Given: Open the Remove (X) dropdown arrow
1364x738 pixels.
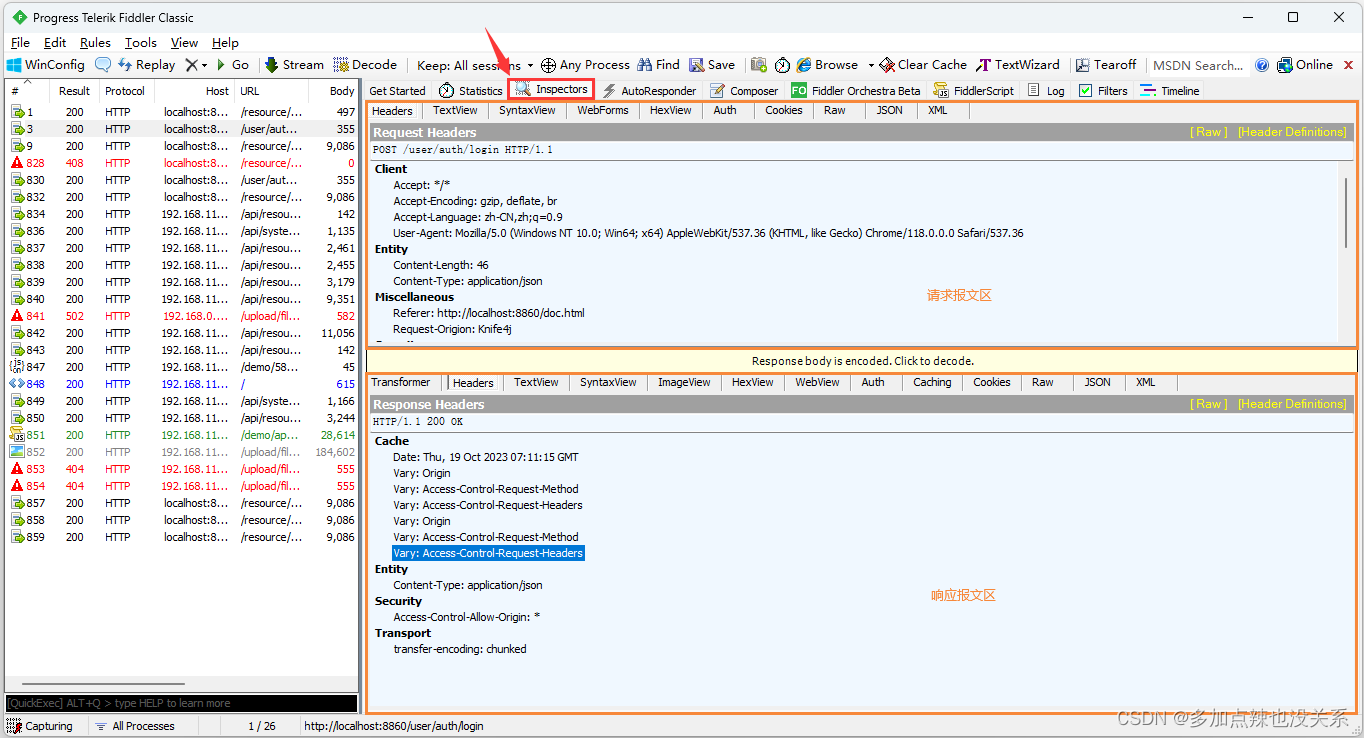Looking at the screenshot, I should pyautogui.click(x=205, y=65).
